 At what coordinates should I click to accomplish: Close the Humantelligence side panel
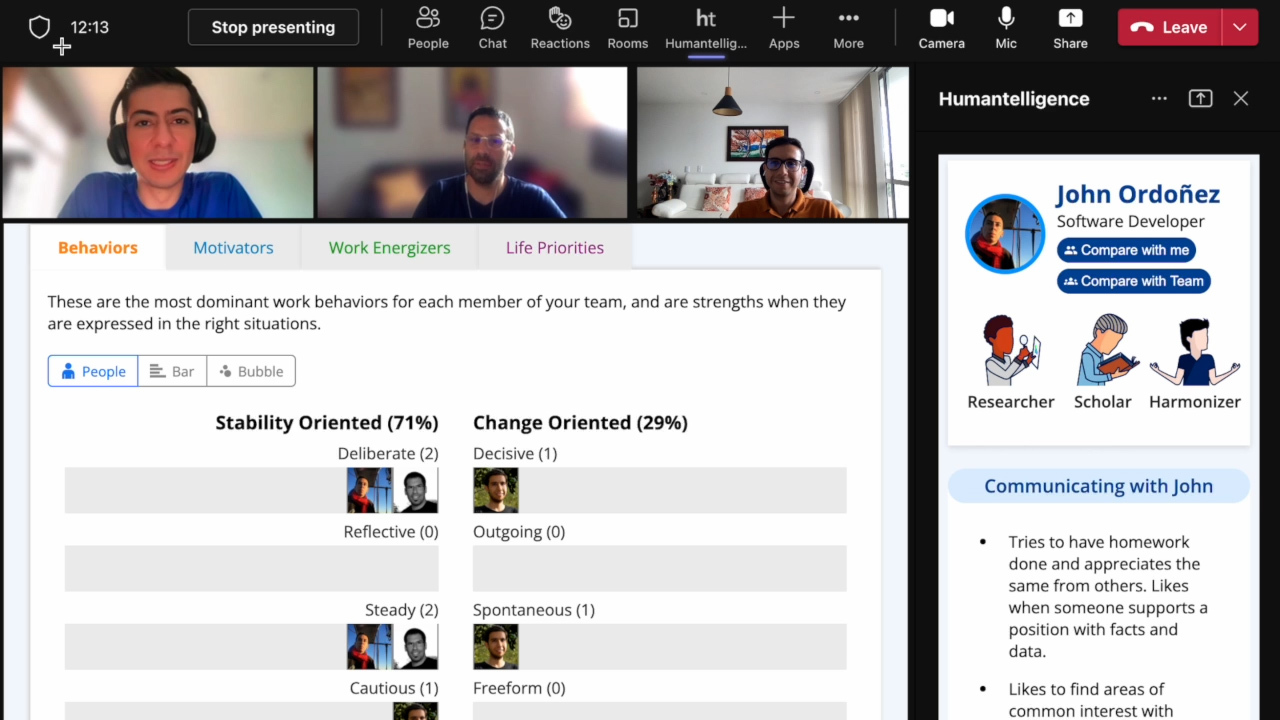(1241, 98)
